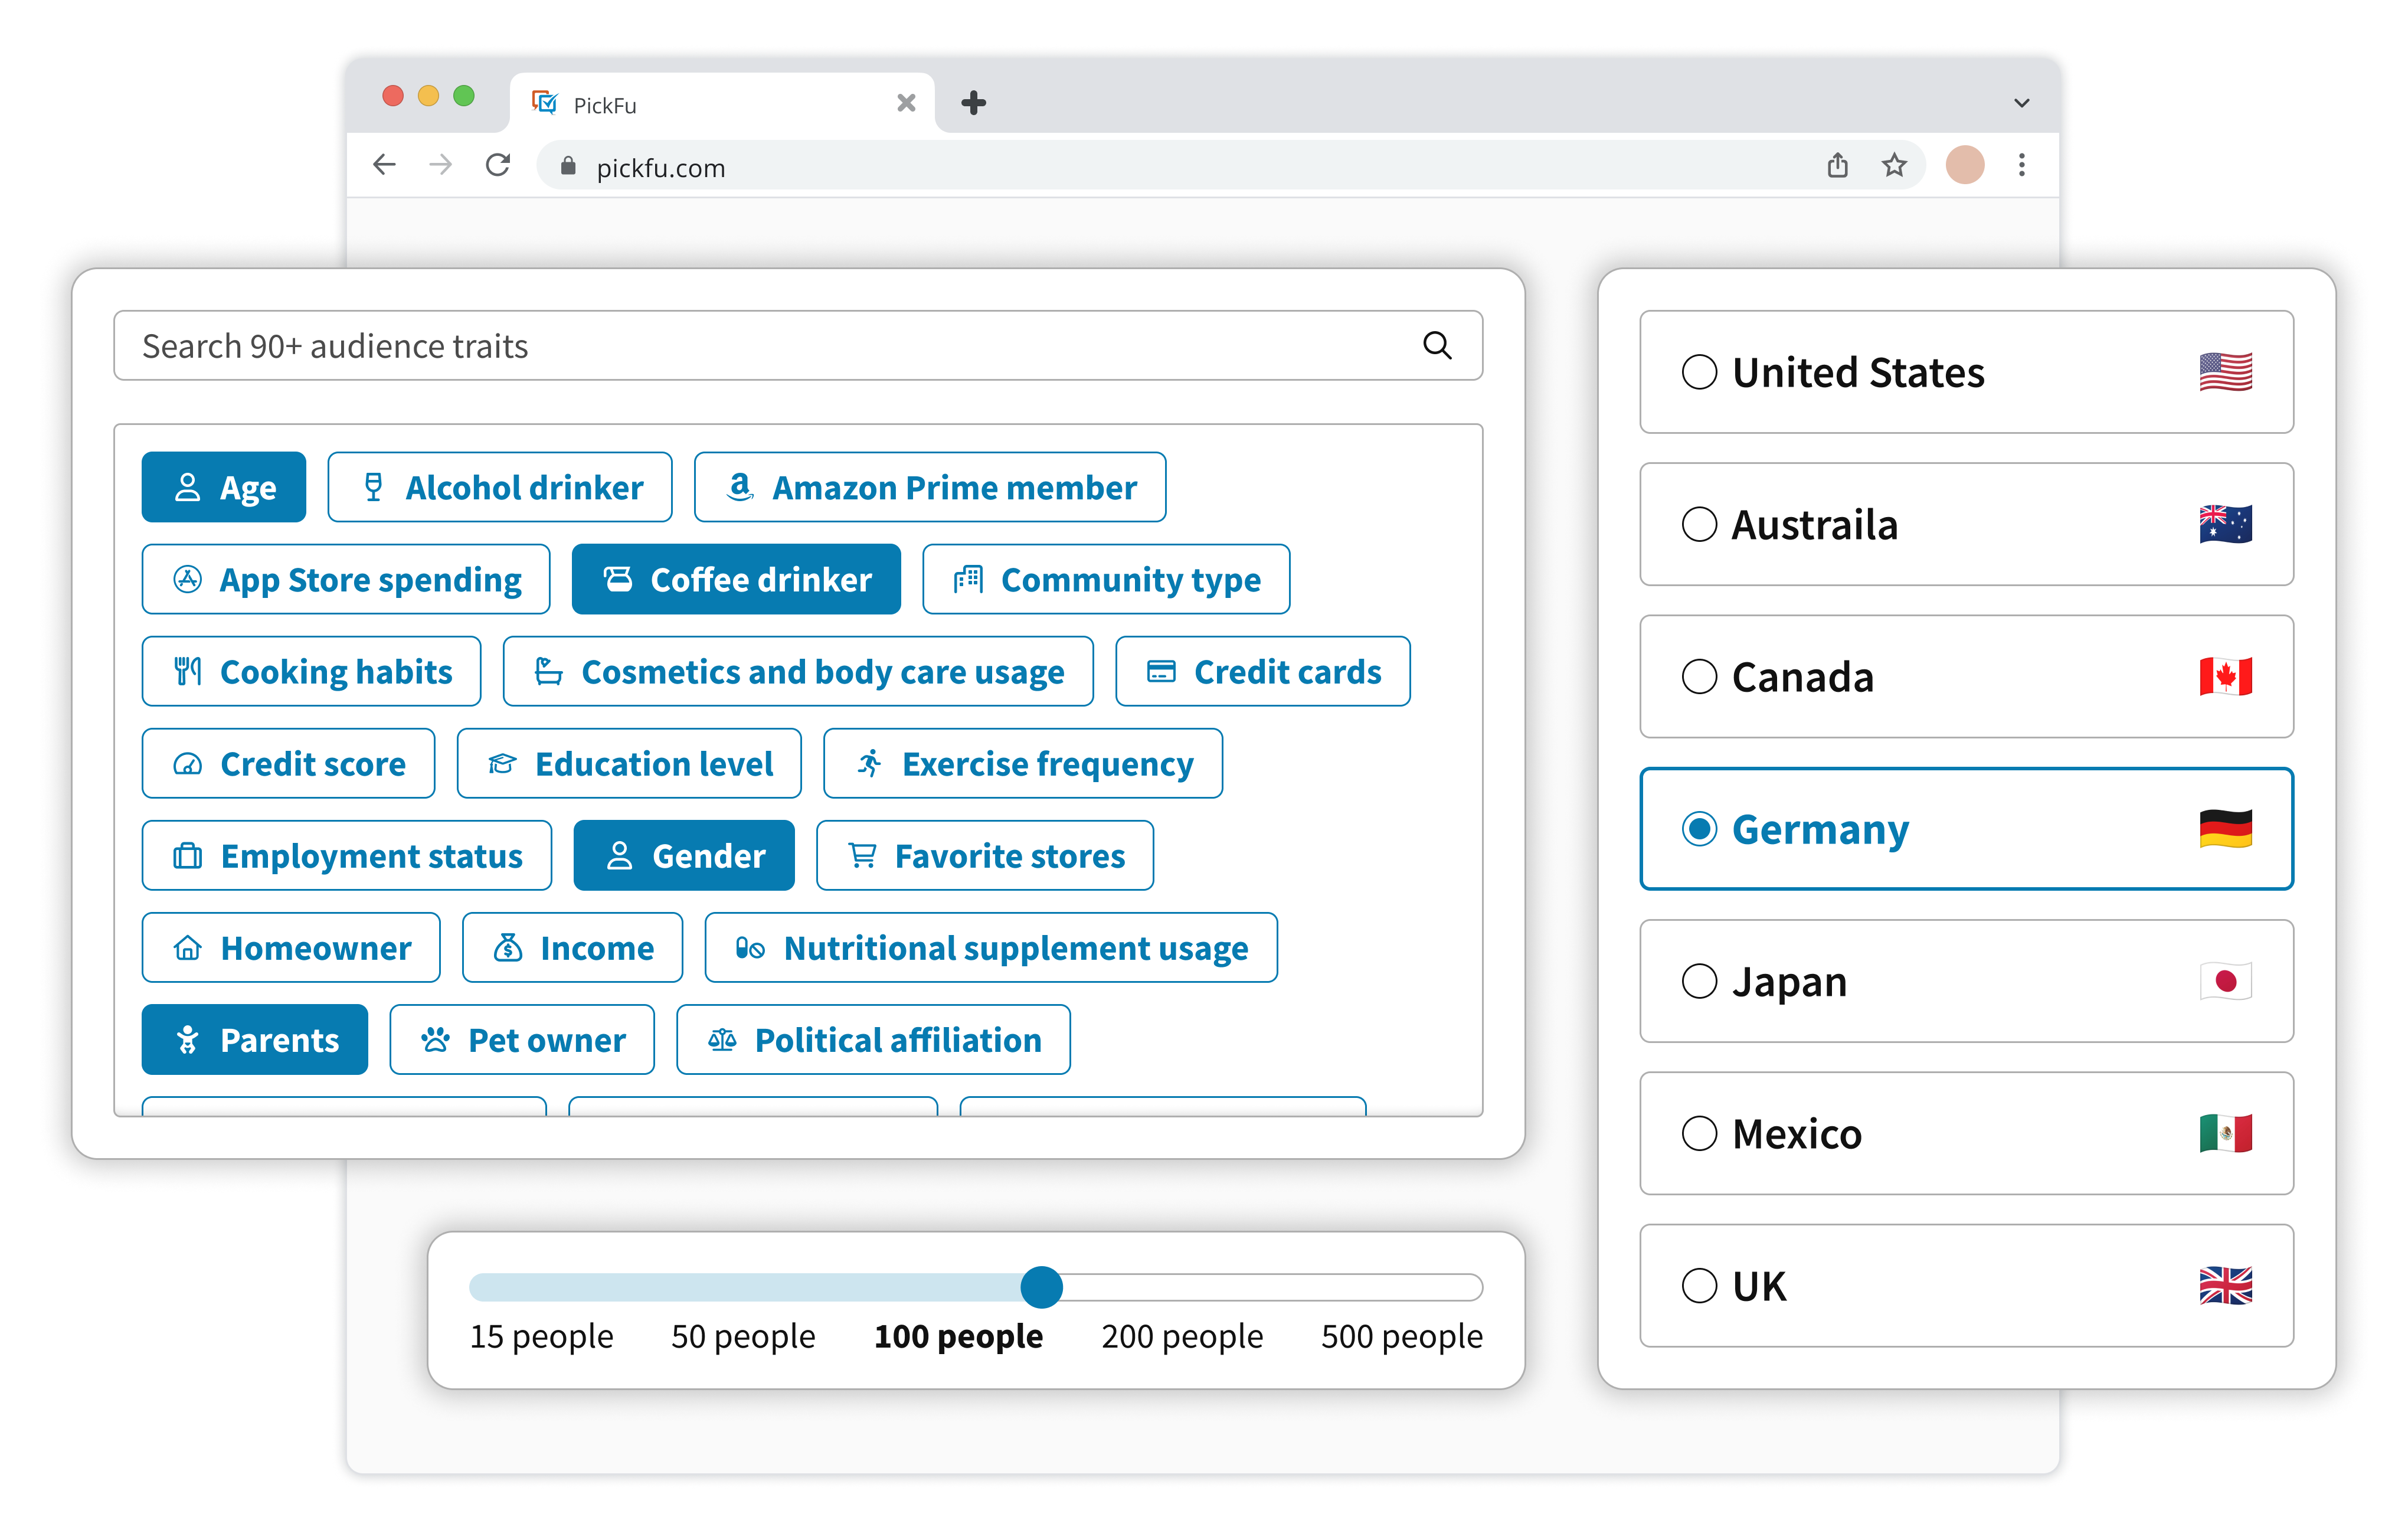Select the Pet owner trait
Screen dimensions: 2408x1530
(x=522, y=1040)
